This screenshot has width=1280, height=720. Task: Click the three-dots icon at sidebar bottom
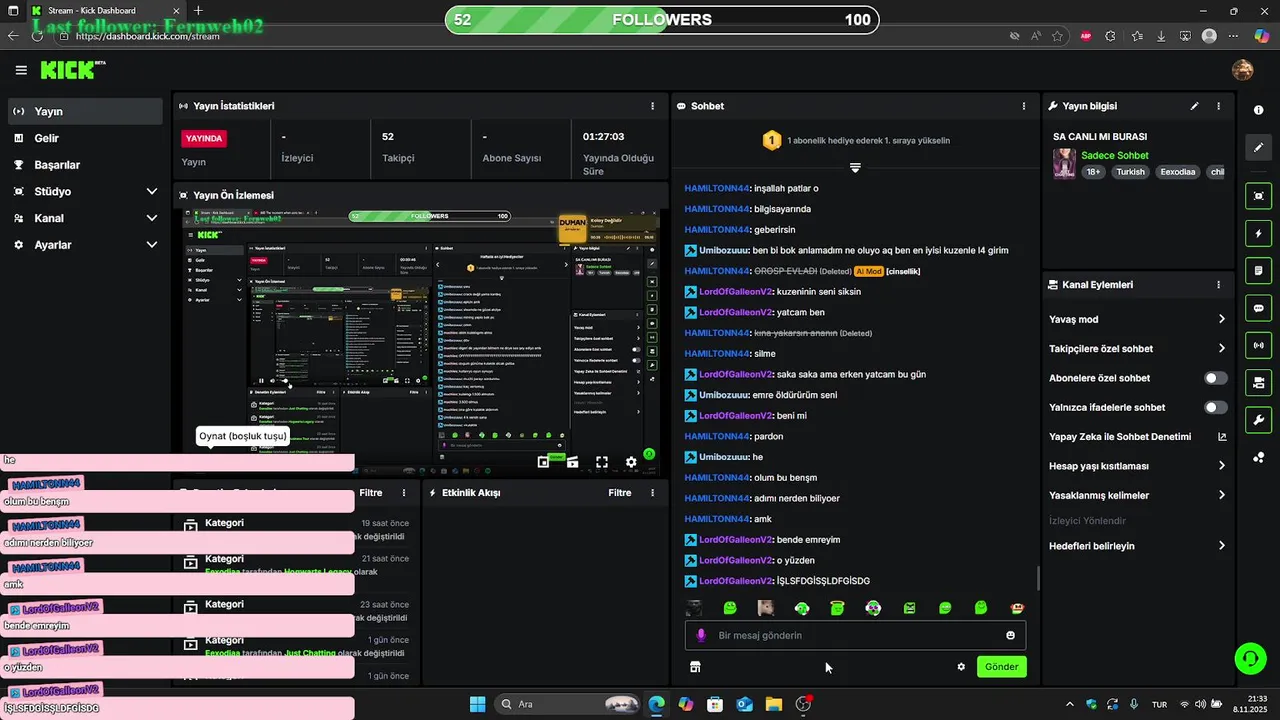click(x=1258, y=457)
